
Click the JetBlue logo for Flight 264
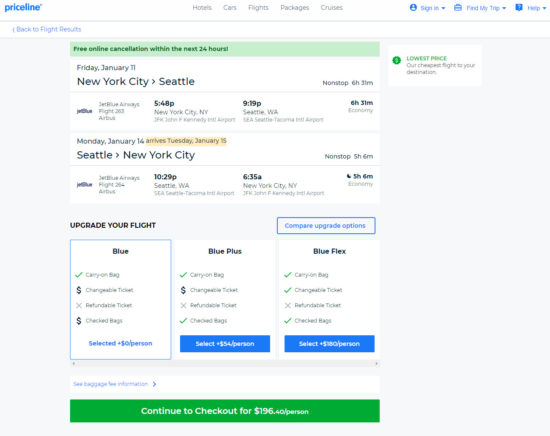click(84, 185)
